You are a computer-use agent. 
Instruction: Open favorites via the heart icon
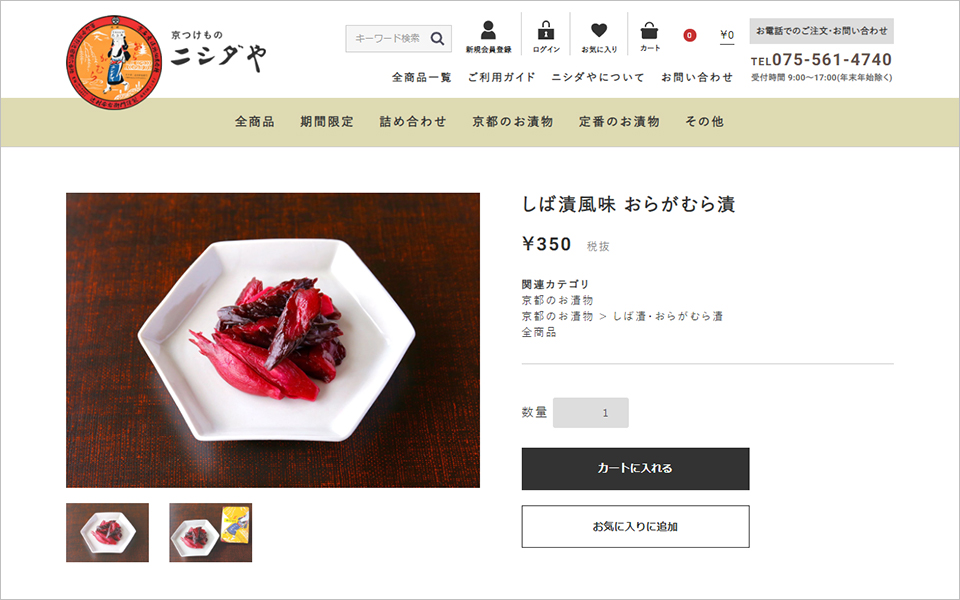[x=599, y=30]
